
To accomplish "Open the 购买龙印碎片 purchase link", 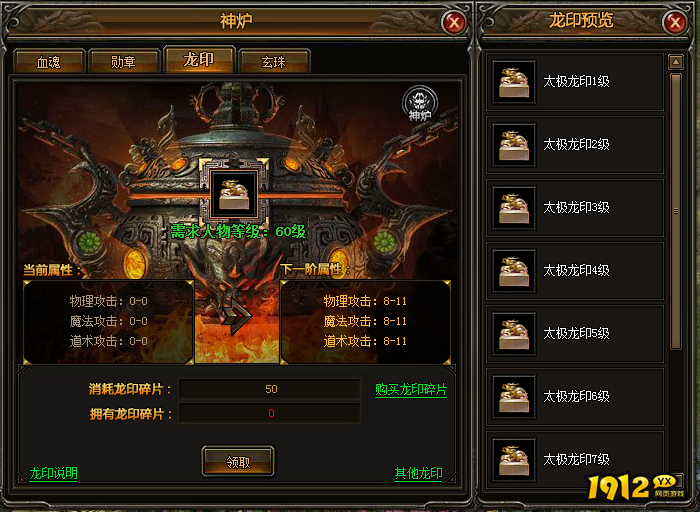I will pyautogui.click(x=411, y=390).
